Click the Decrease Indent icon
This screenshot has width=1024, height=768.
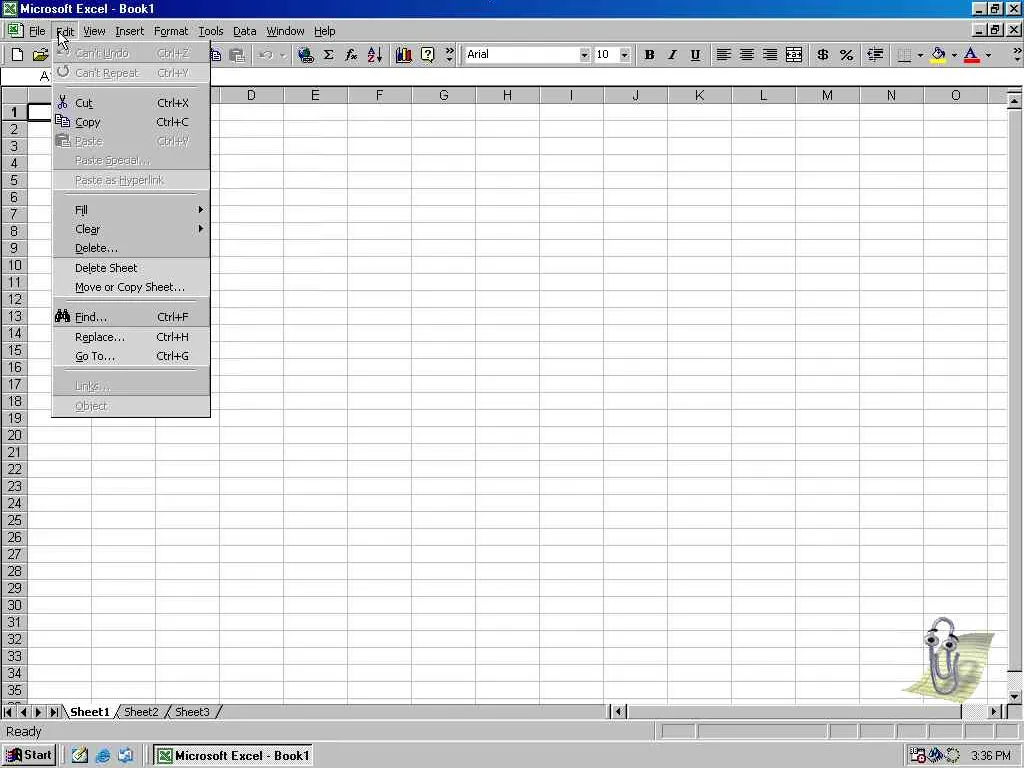tap(875, 55)
